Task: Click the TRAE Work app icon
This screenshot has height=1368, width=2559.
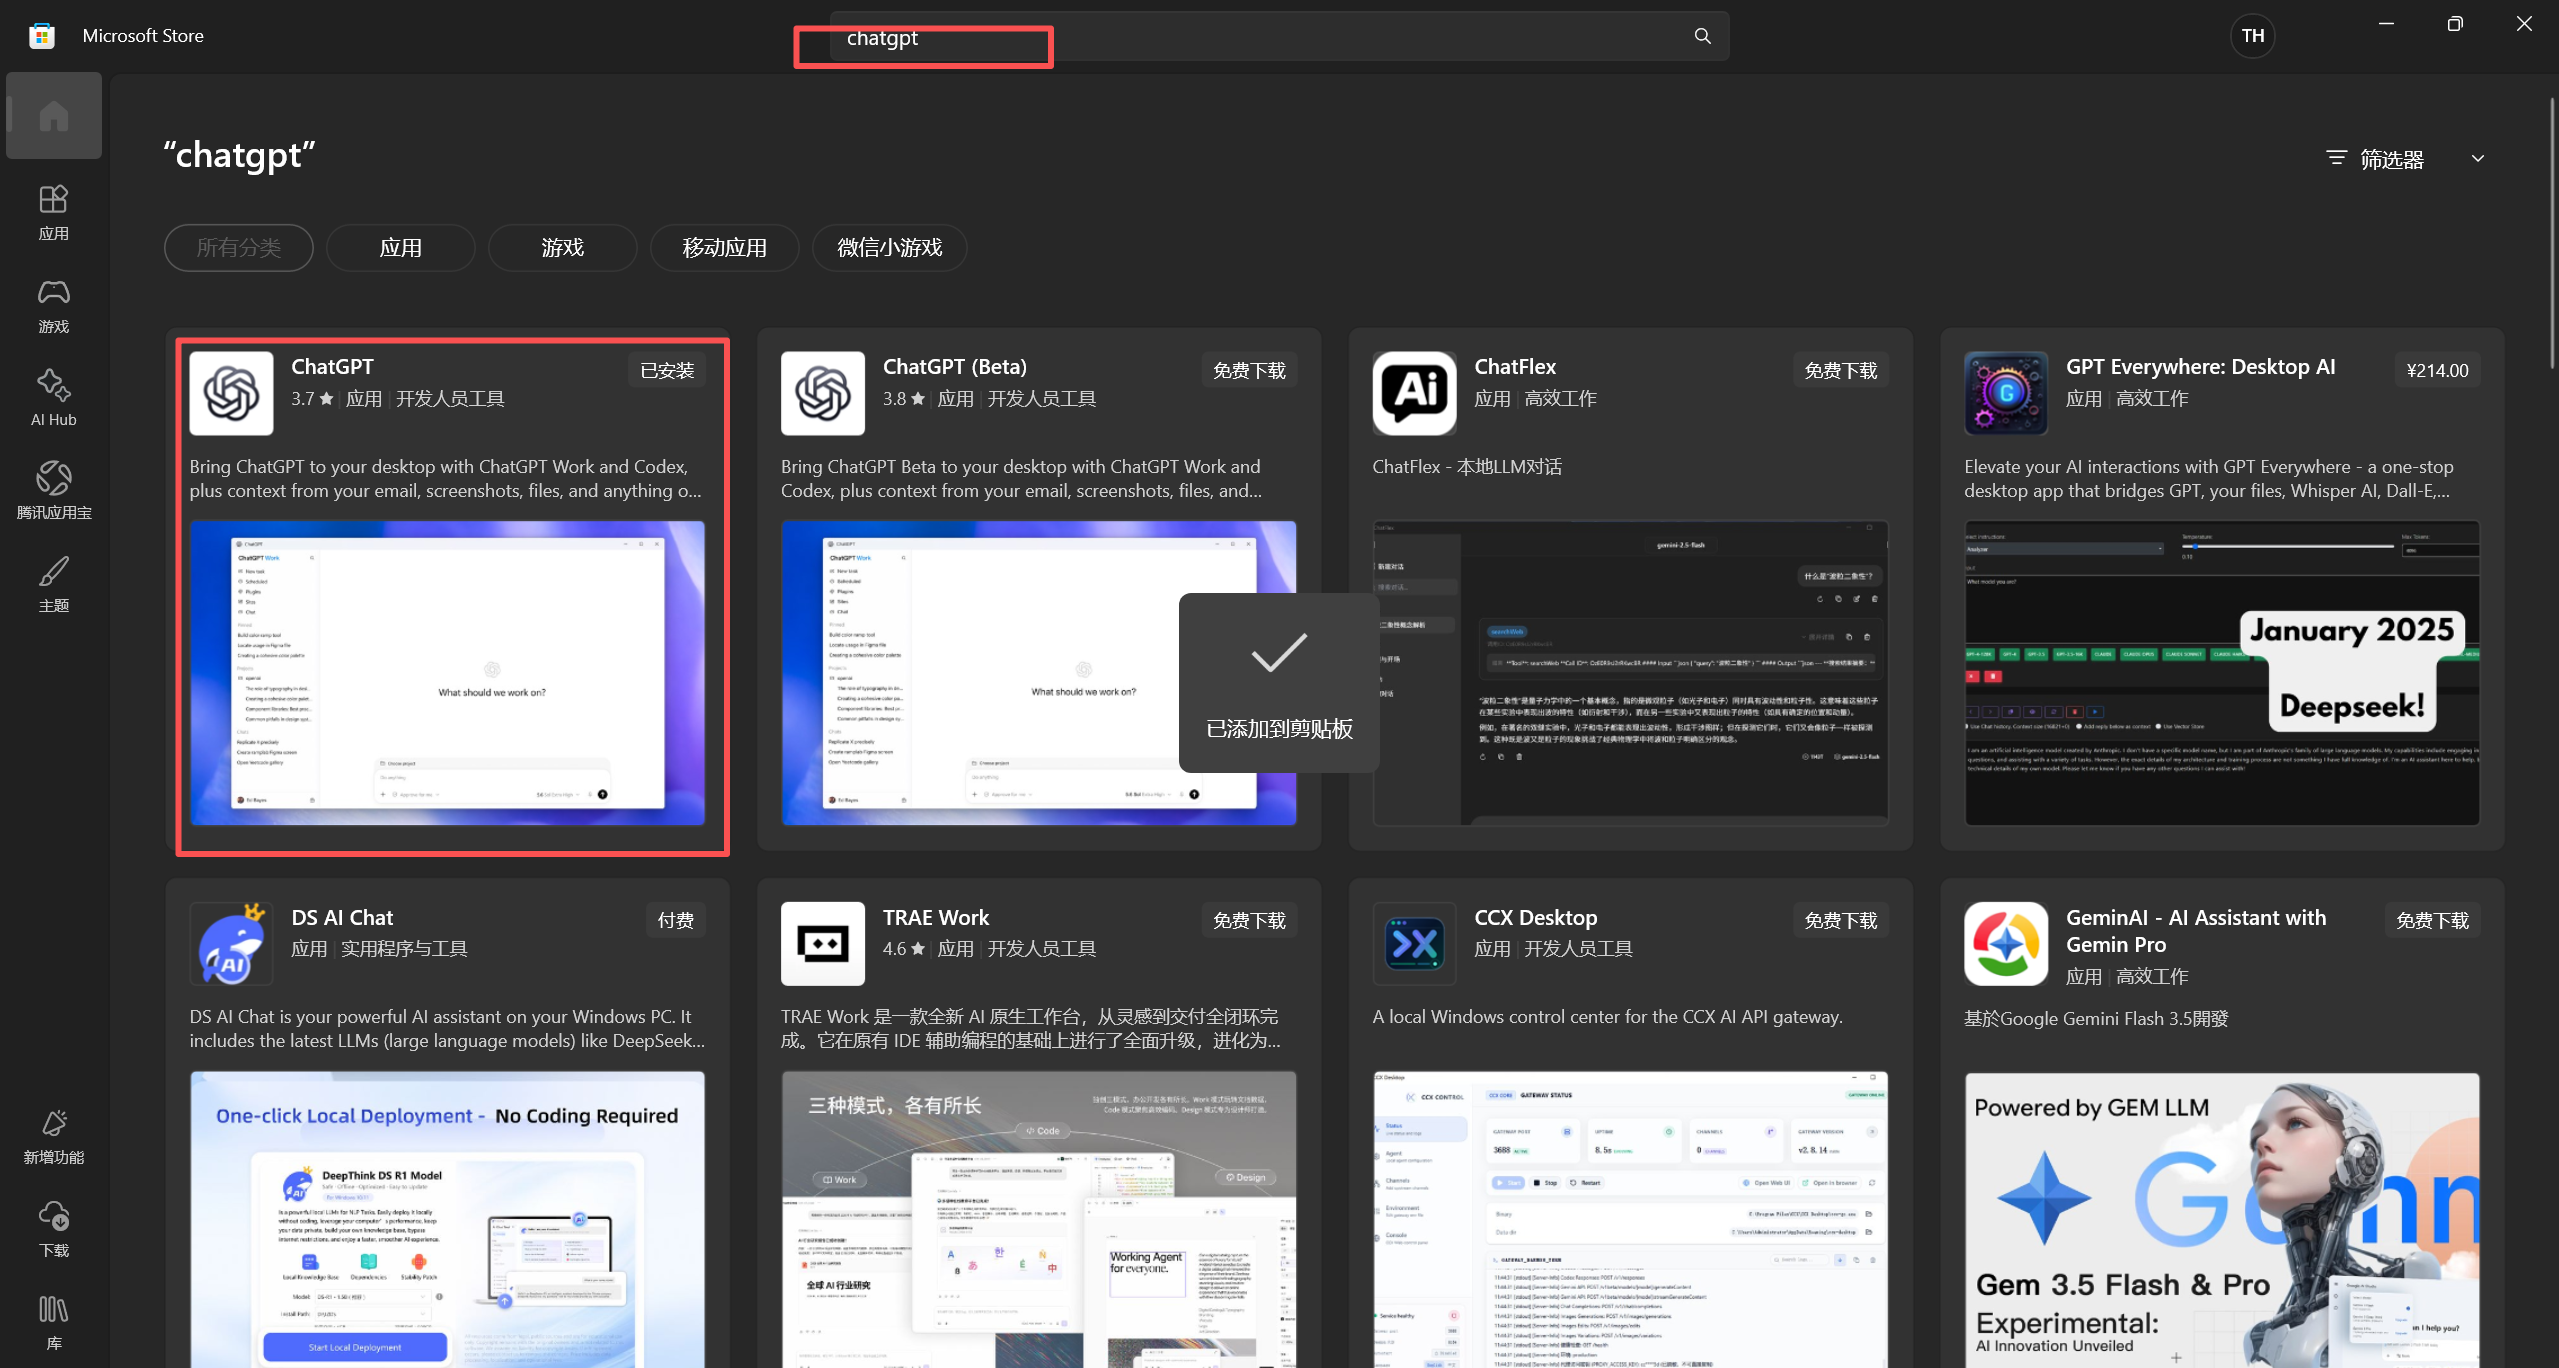Action: (823, 943)
